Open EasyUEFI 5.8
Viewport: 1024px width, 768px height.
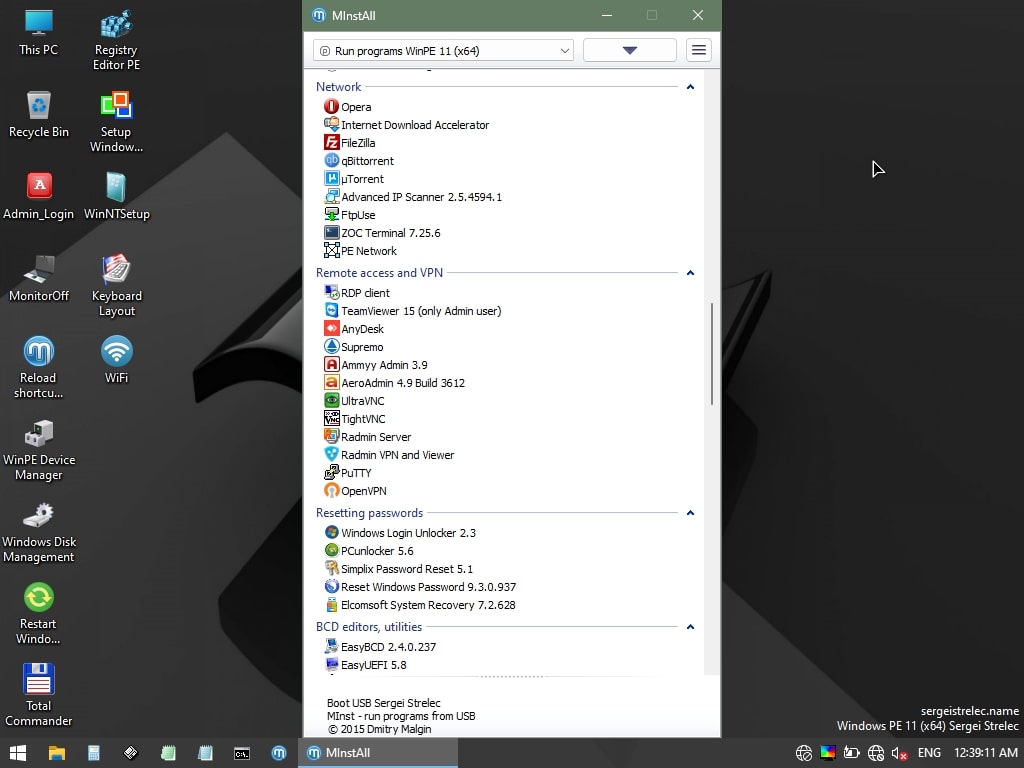click(365, 665)
